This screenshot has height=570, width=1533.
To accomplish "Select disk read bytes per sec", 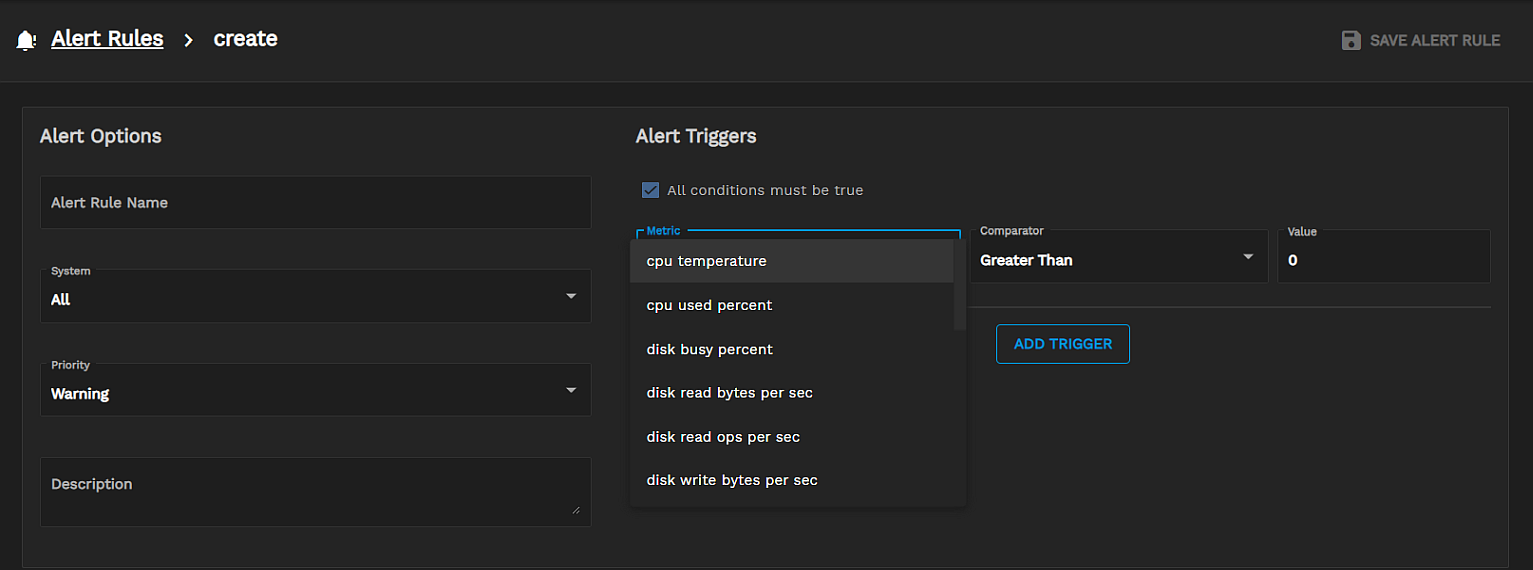I will 729,393.
